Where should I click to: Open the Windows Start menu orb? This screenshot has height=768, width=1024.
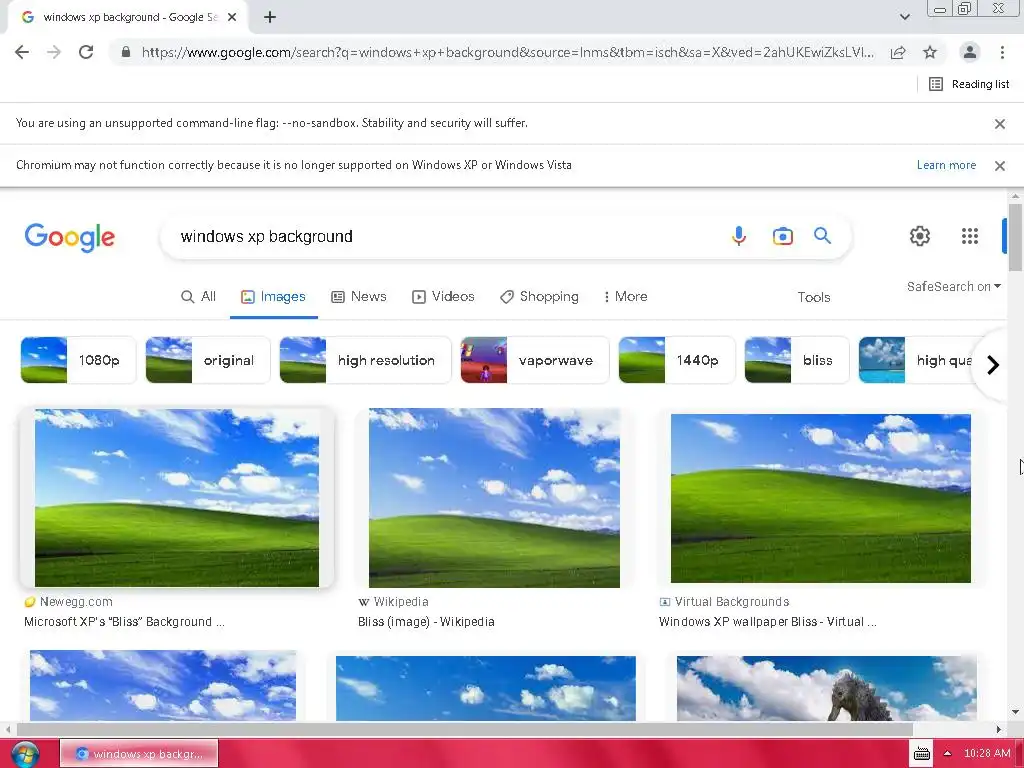pos(25,754)
